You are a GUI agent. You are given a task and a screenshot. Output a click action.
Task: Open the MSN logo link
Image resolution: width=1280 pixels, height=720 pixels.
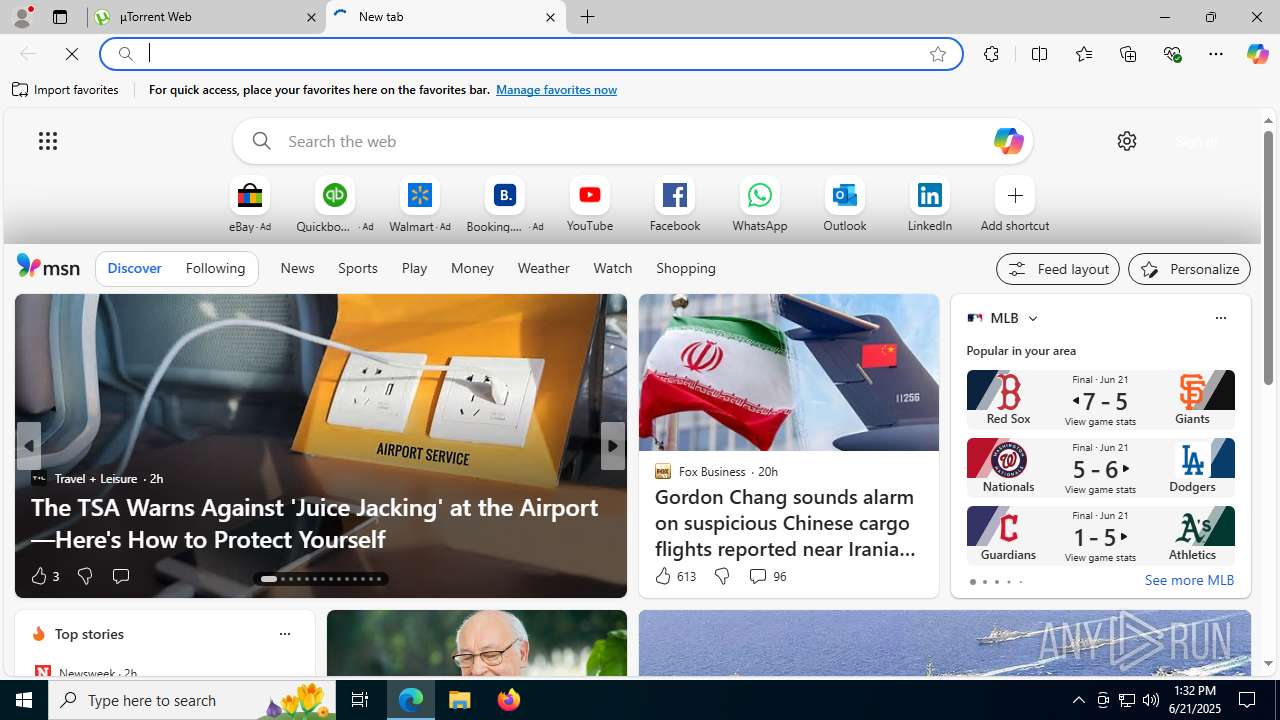(48, 266)
